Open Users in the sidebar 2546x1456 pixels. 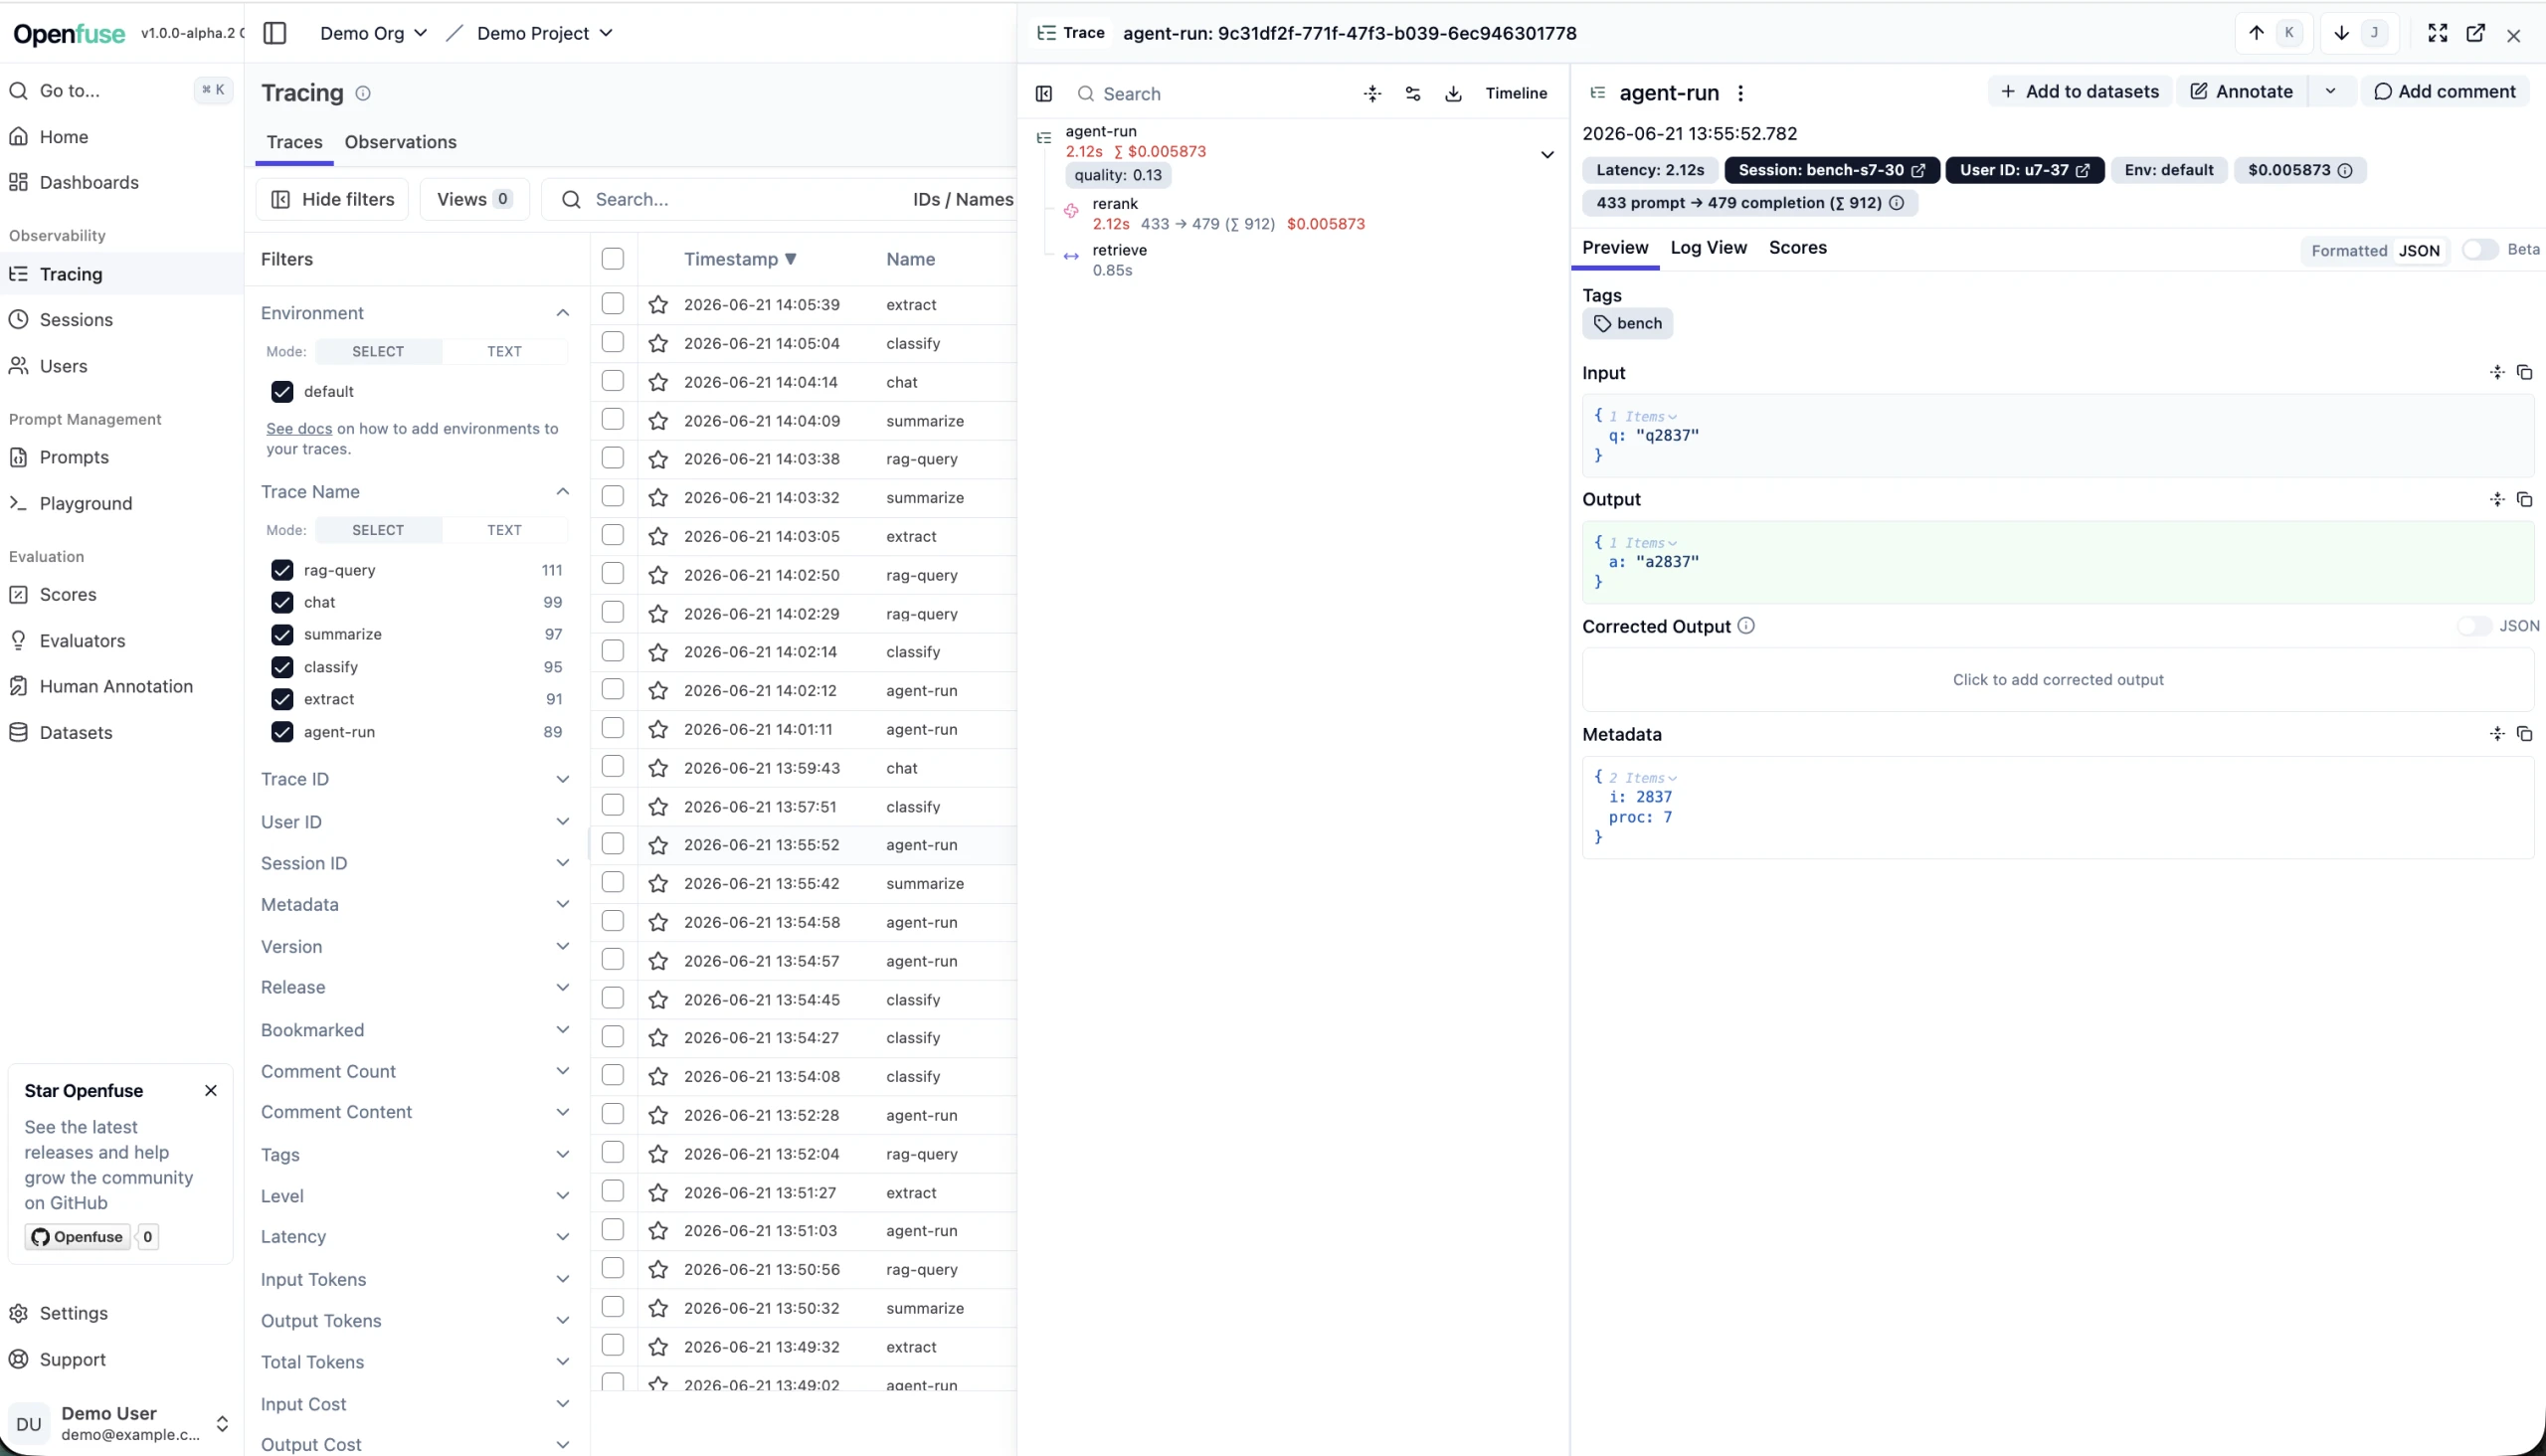click(63, 366)
